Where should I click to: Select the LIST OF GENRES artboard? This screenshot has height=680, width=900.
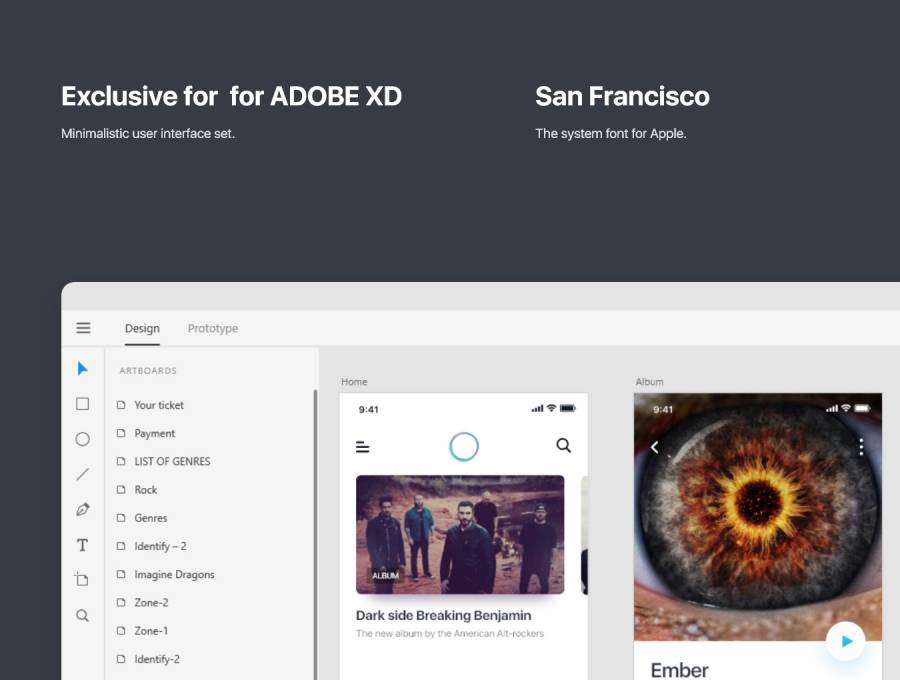pyautogui.click(x=171, y=461)
